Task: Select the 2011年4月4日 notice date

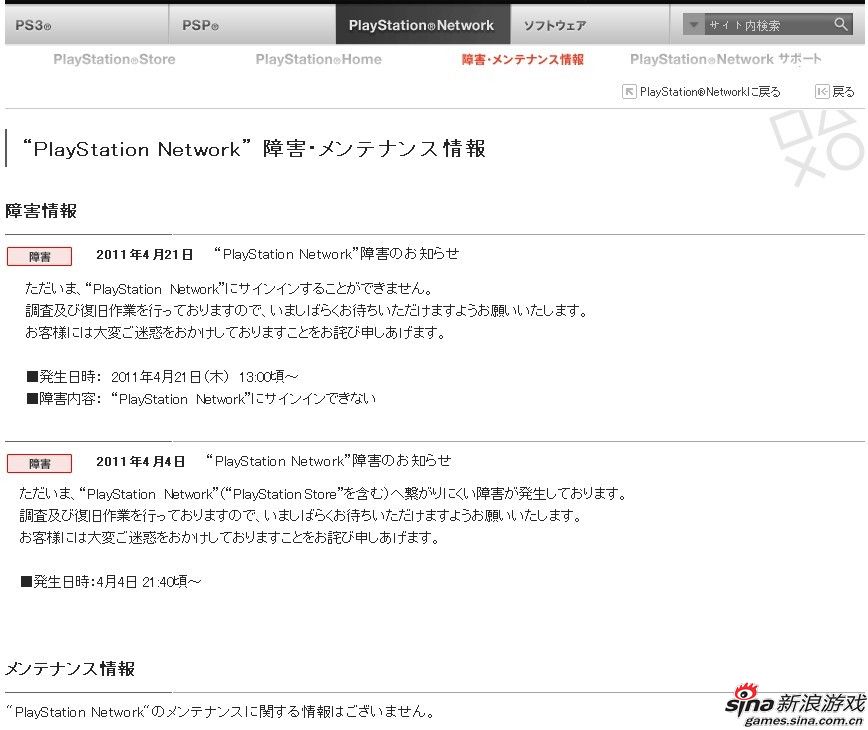Action: [141, 462]
